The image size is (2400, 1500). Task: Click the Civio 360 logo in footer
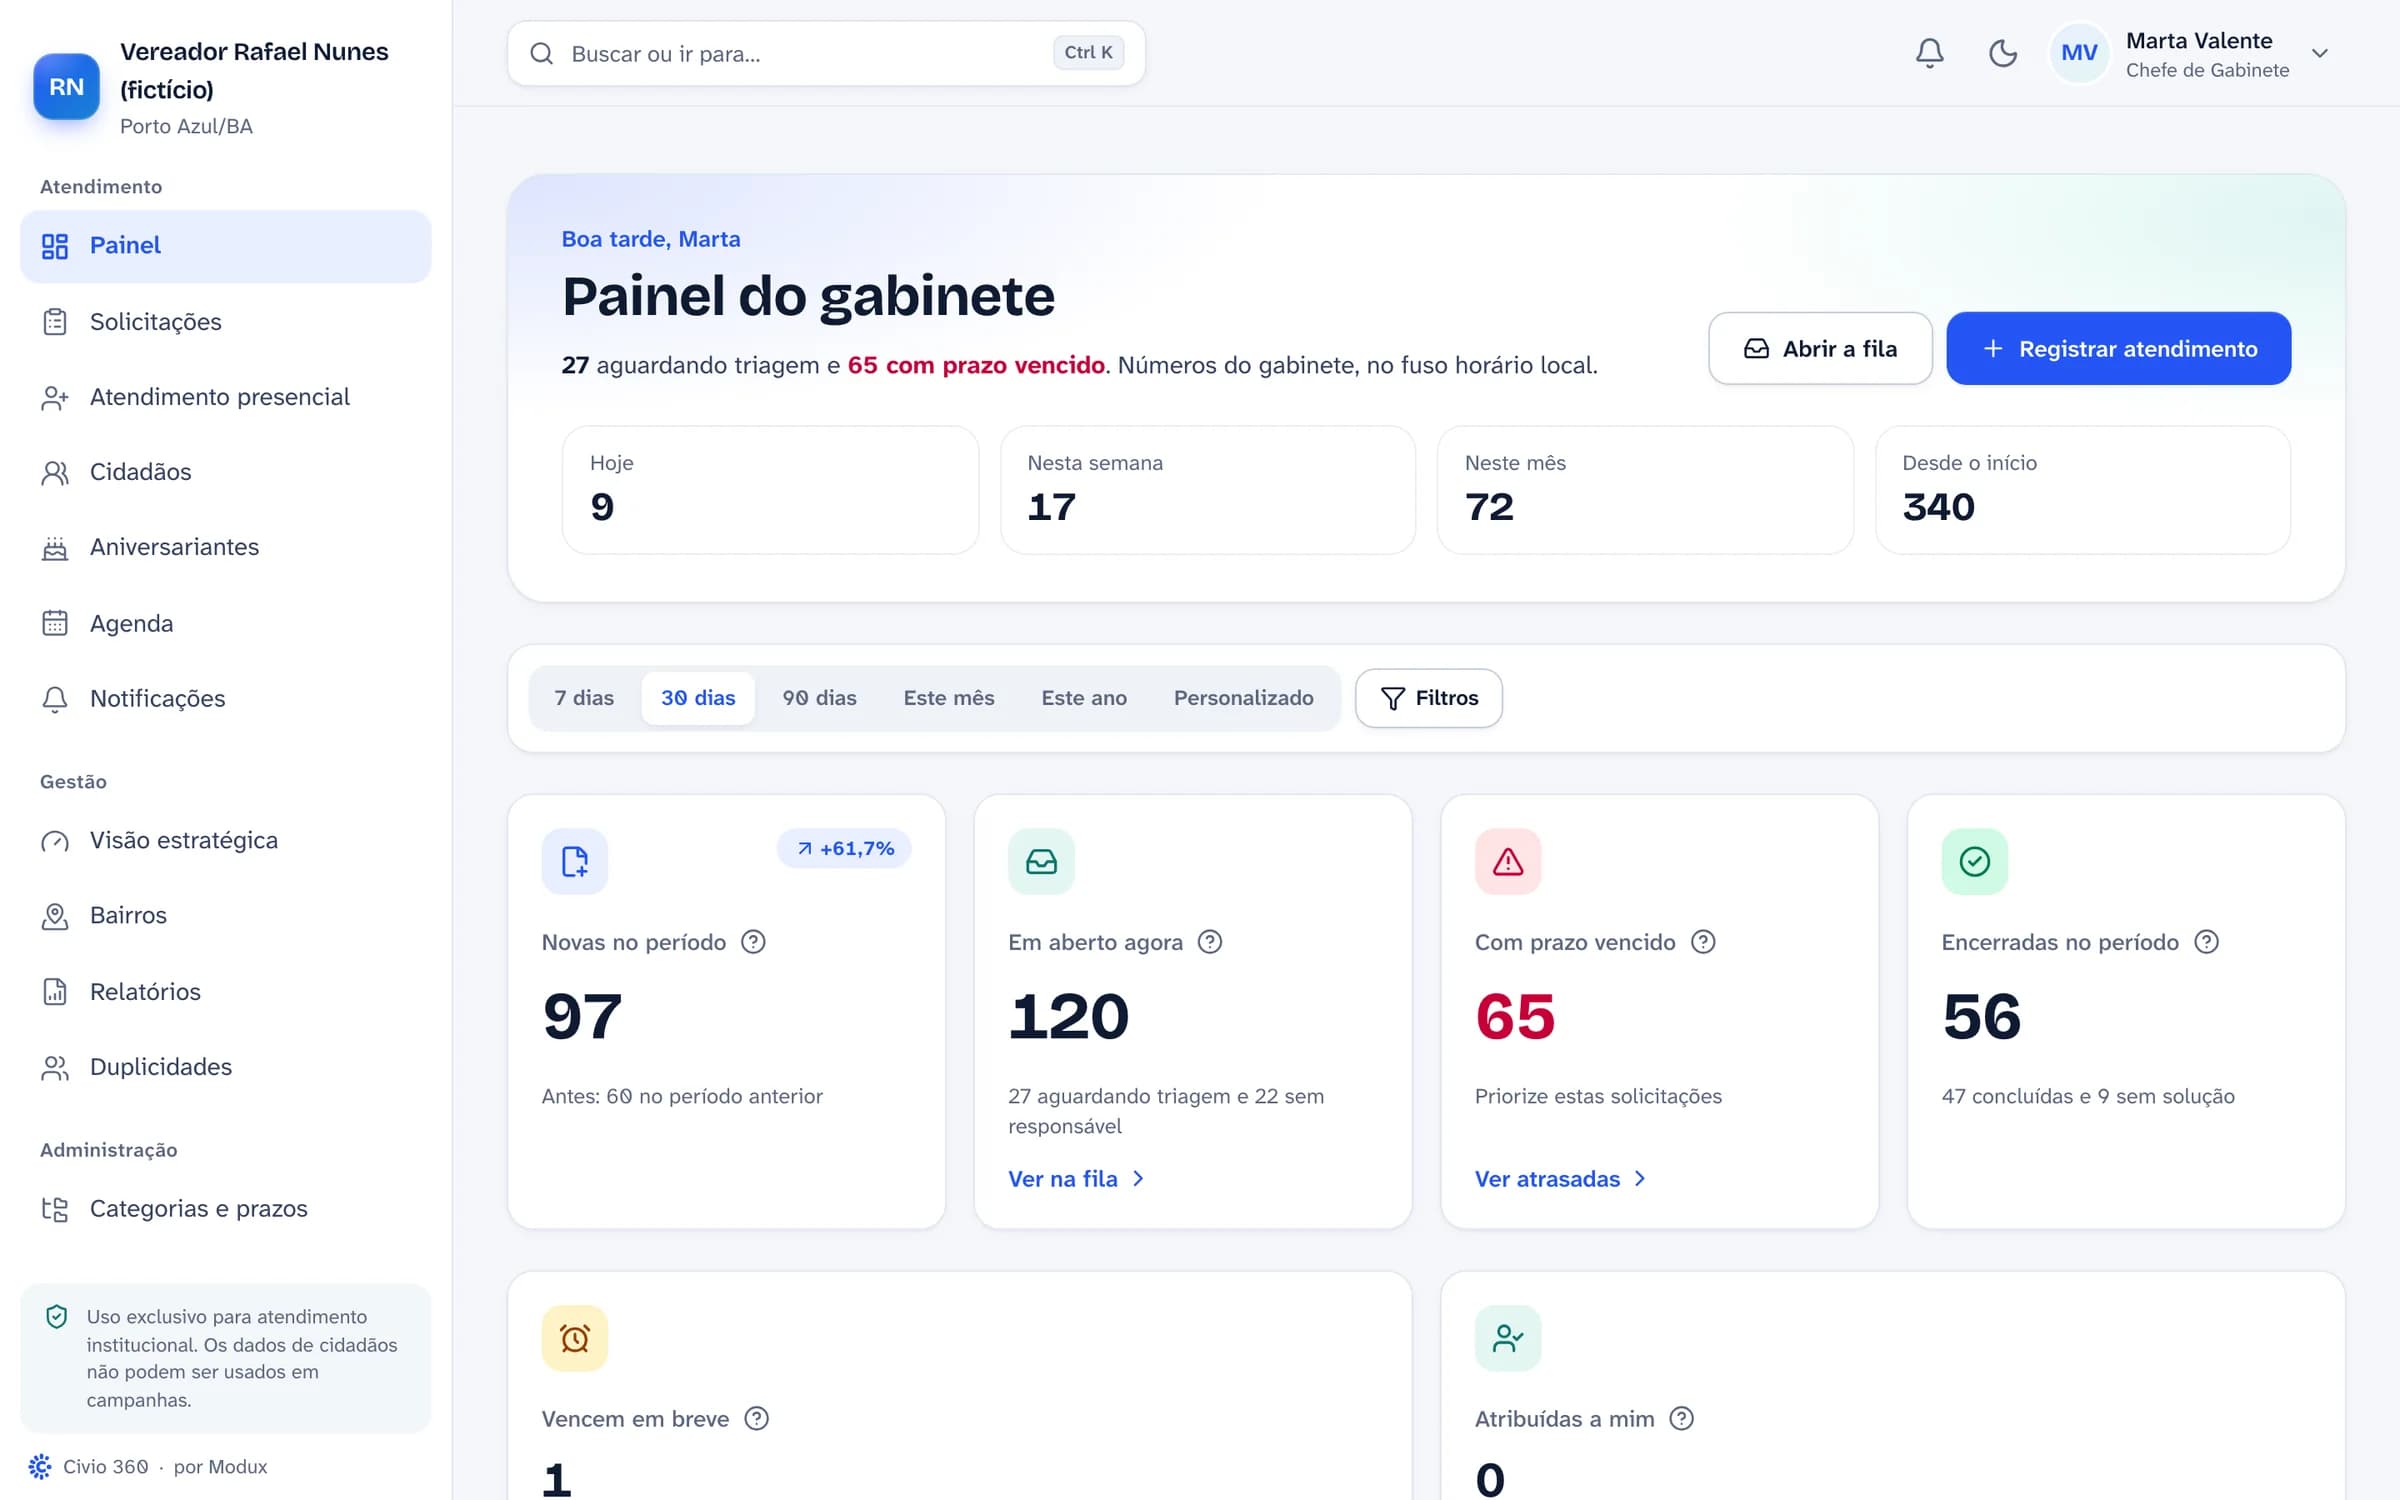click(x=40, y=1467)
